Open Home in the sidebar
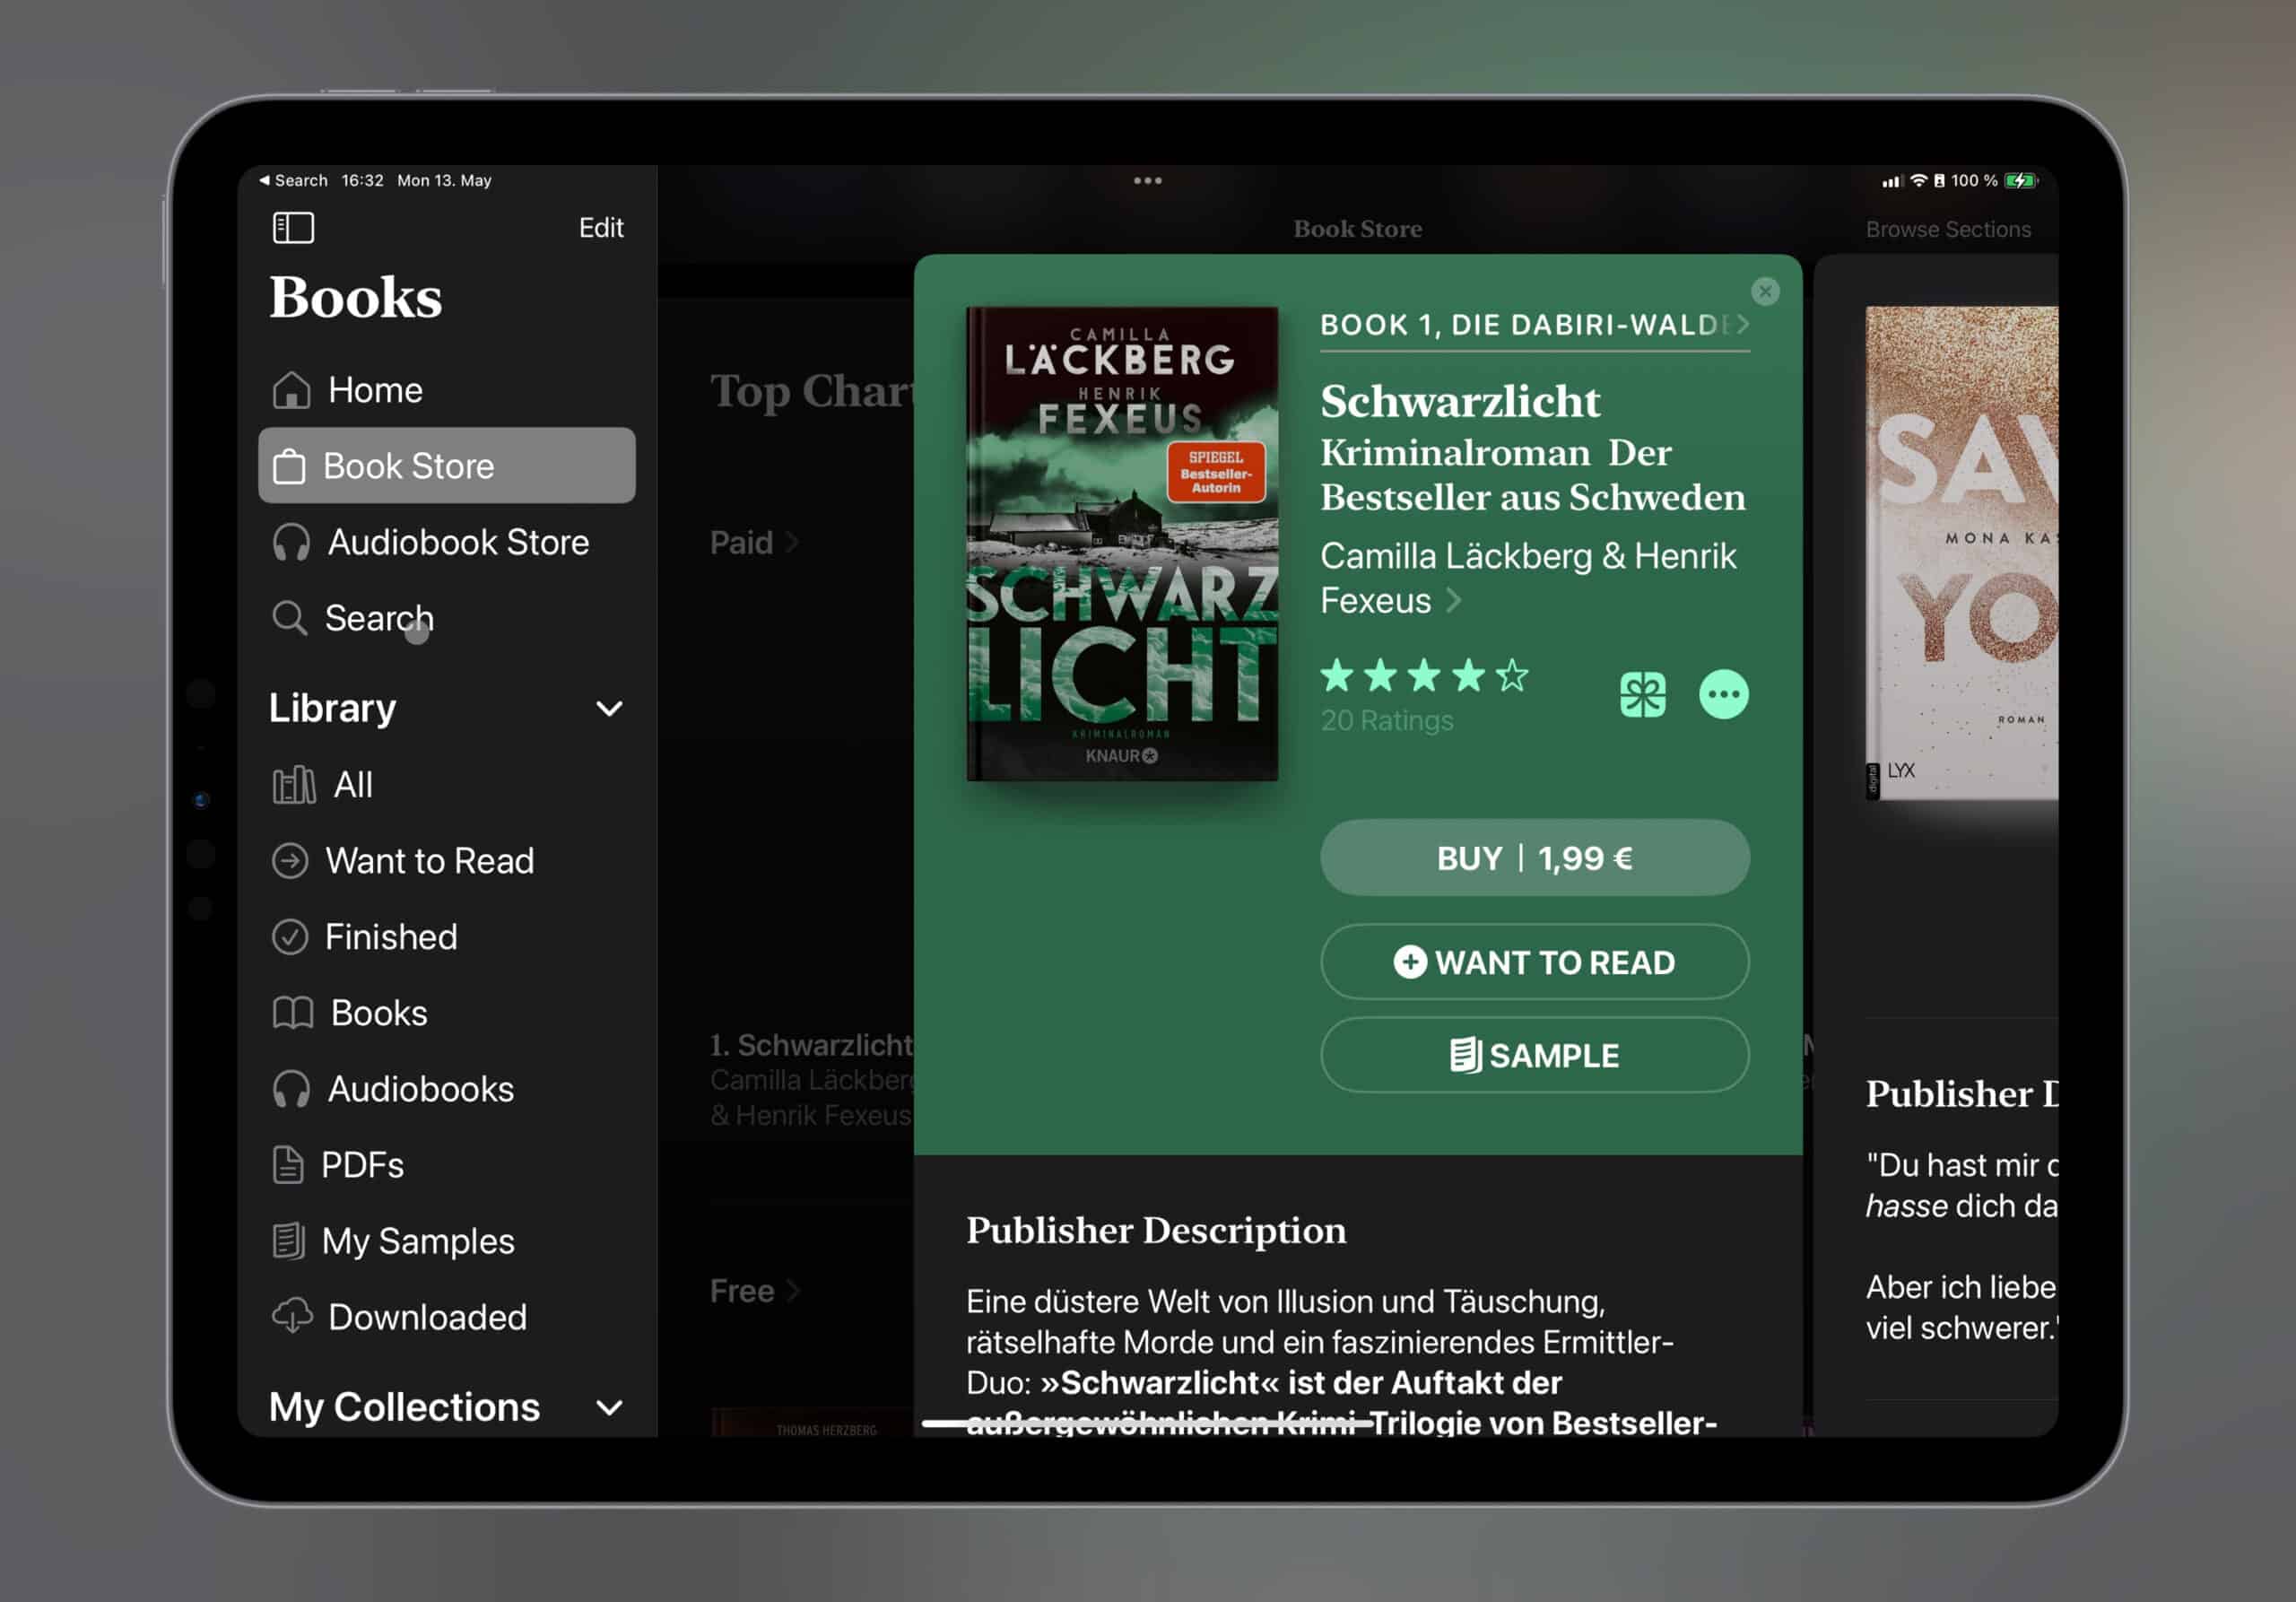Image resolution: width=2296 pixels, height=1602 pixels. (x=446, y=390)
